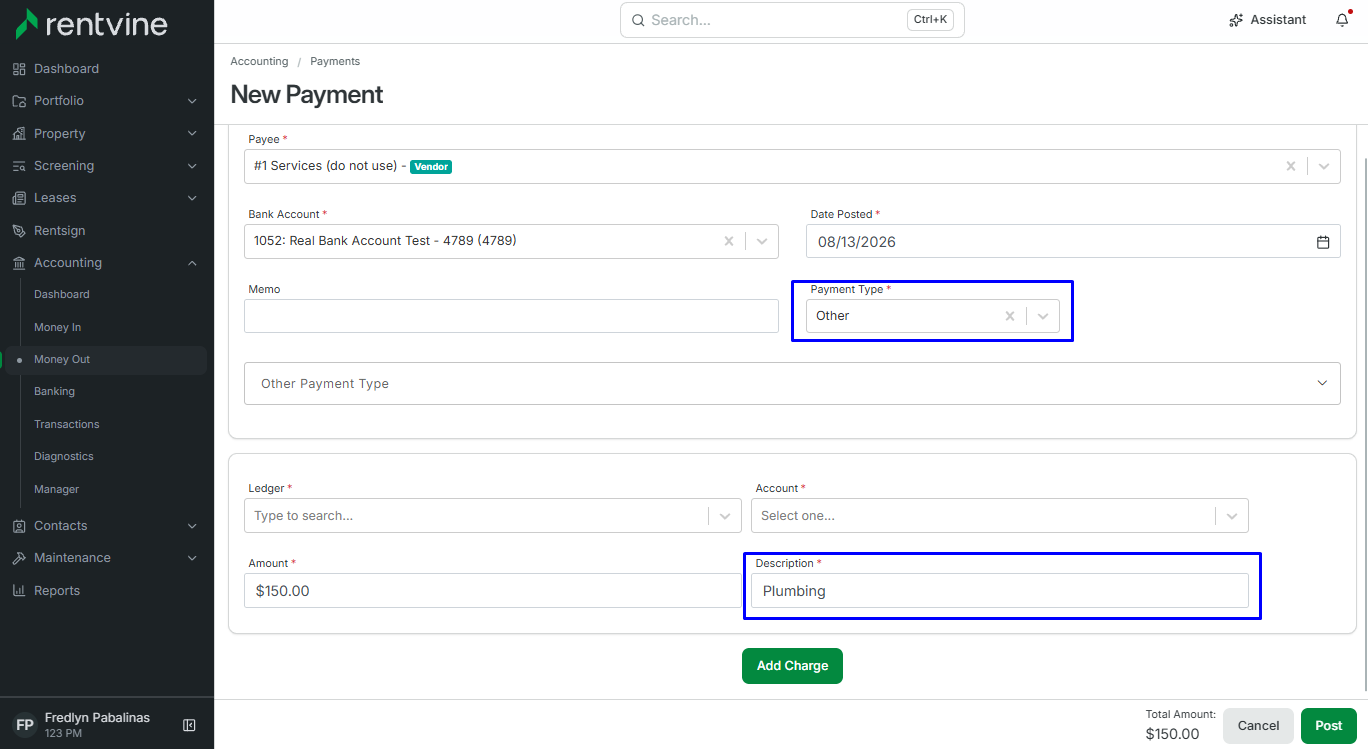Click the Post button
The height and width of the screenshot is (749, 1368).
tap(1329, 726)
